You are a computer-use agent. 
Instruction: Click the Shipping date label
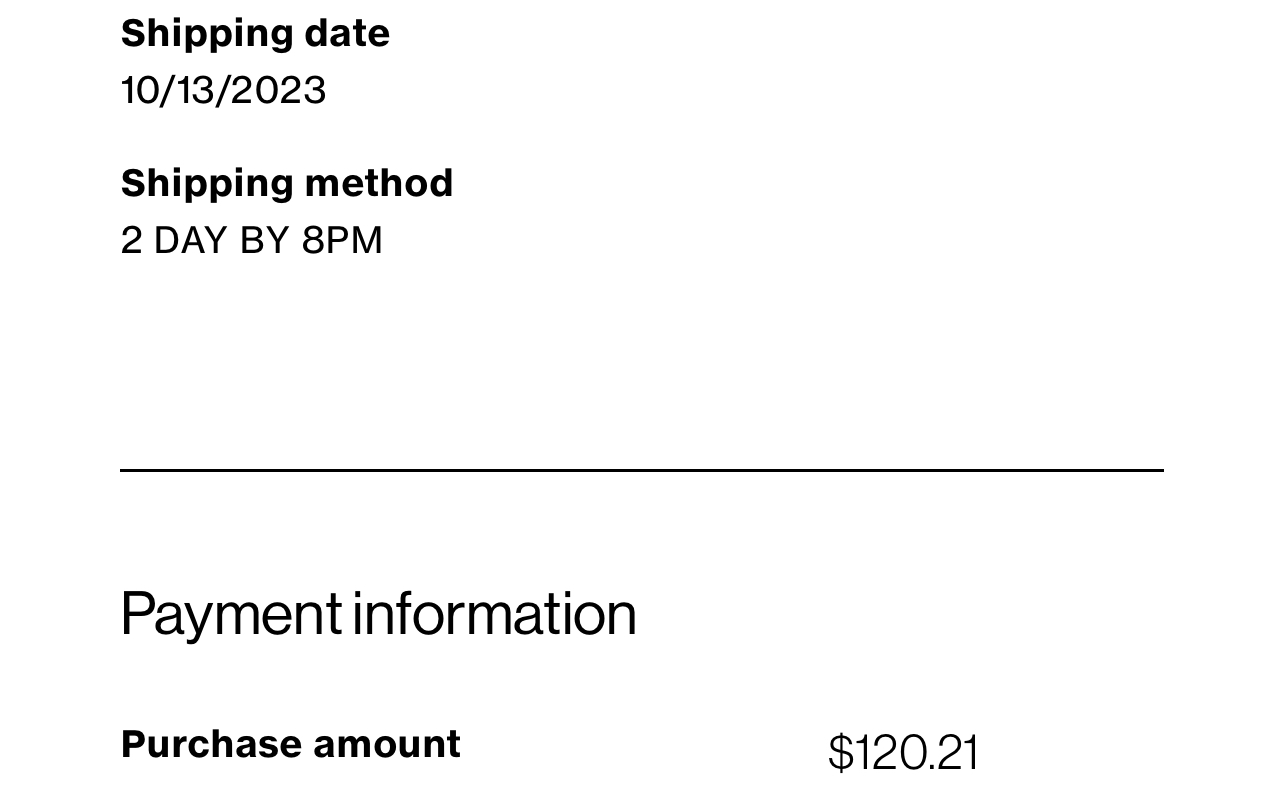point(255,35)
